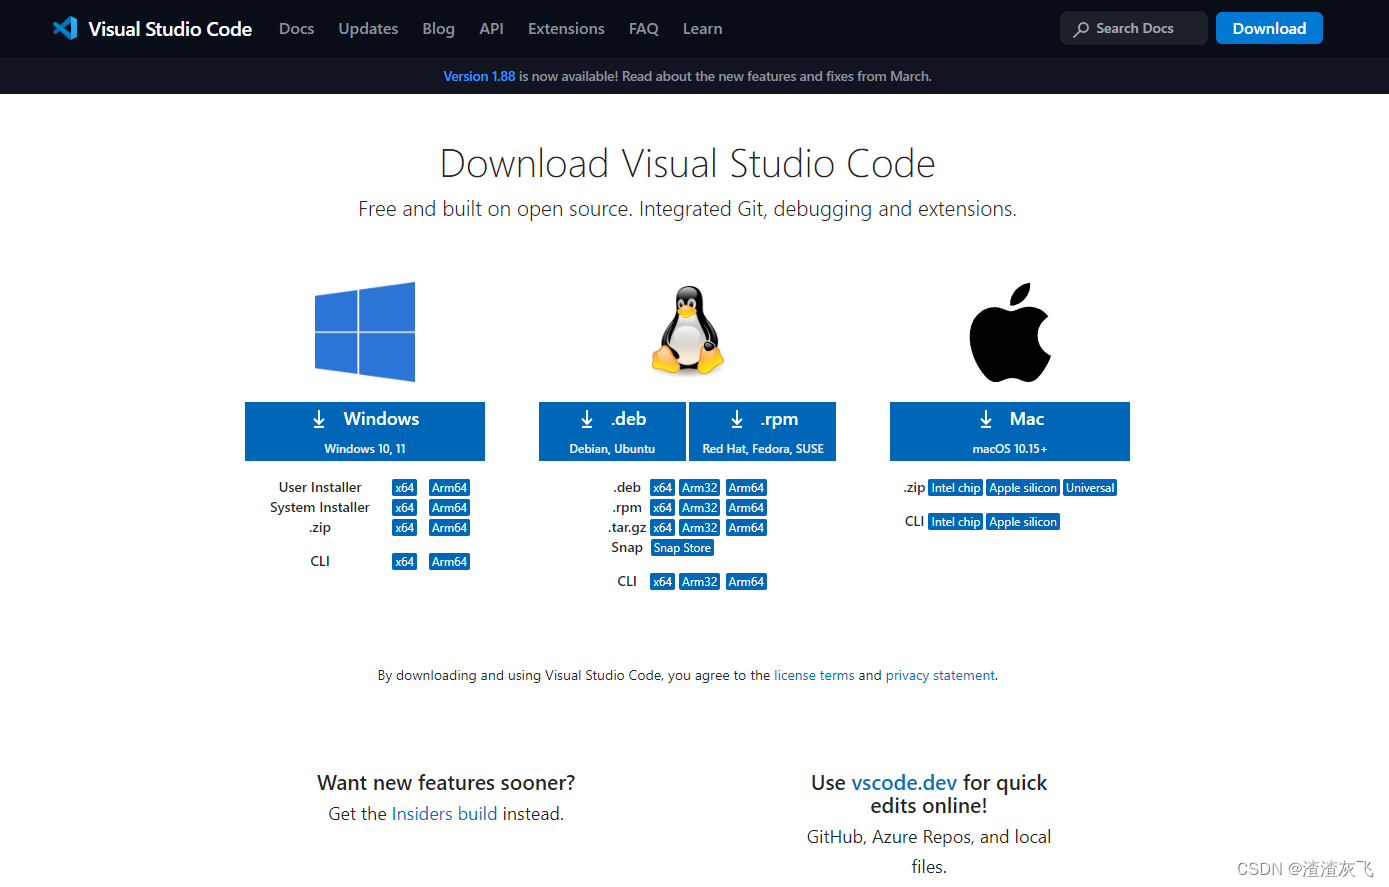Click the Download Visual Studio Code heading
The image size is (1389, 887).
coord(688,163)
